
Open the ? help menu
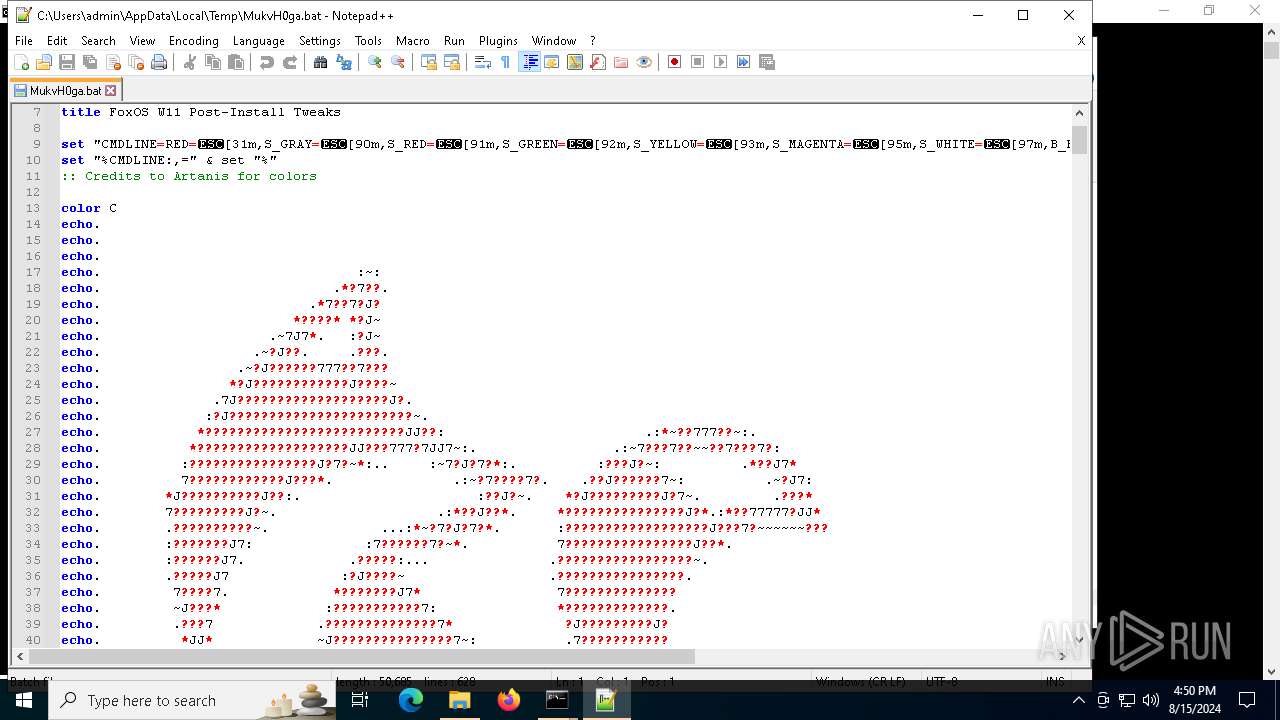point(592,41)
